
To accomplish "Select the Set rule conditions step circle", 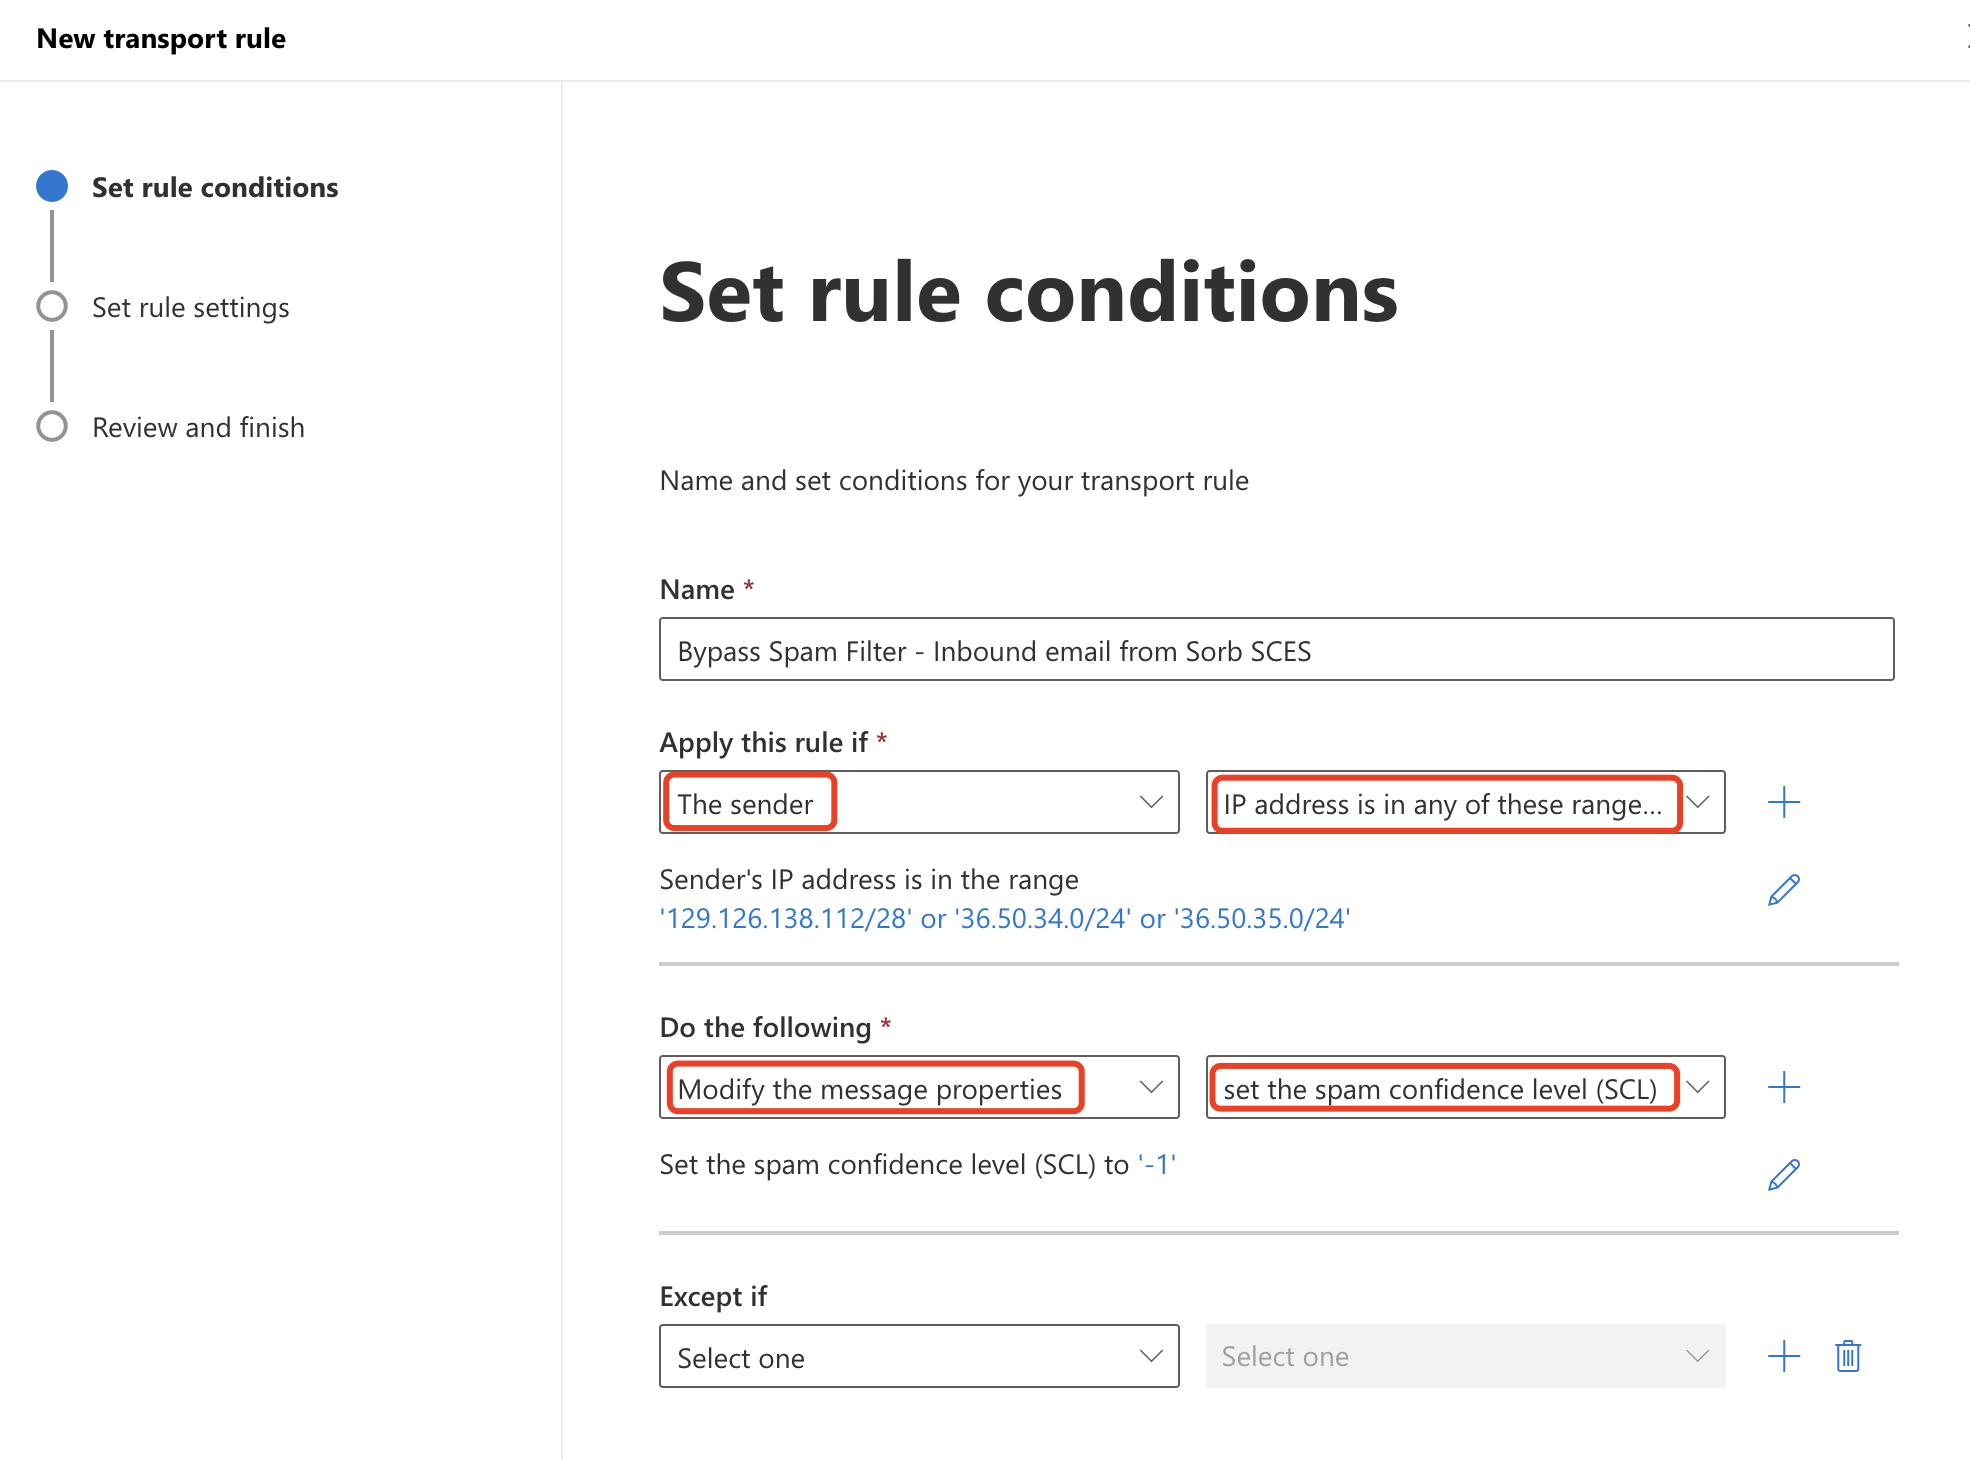I will pyautogui.click(x=51, y=186).
